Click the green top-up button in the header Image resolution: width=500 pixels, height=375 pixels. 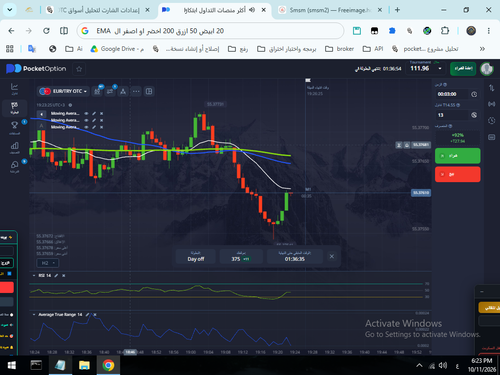coord(463,69)
